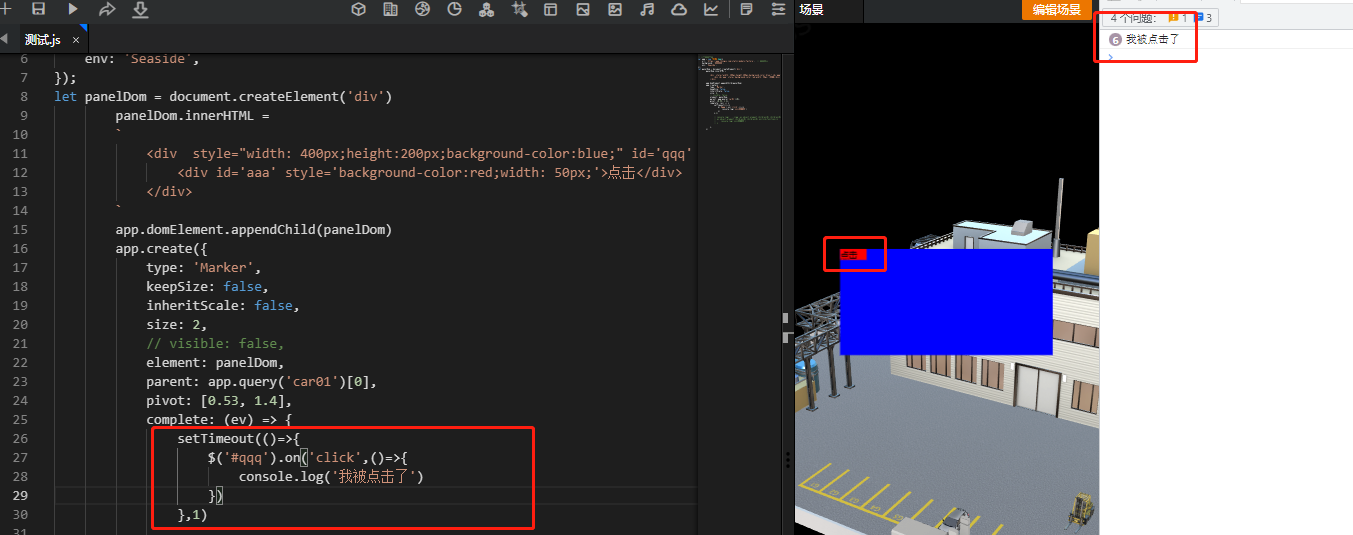Click the 'inheritScale: false' code line
Screen dimensions: 1353x535
pos(222,306)
